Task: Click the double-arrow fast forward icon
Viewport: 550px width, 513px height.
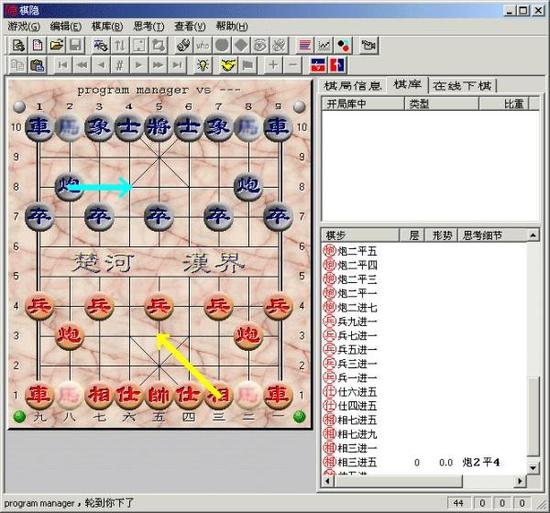Action: 158,65
